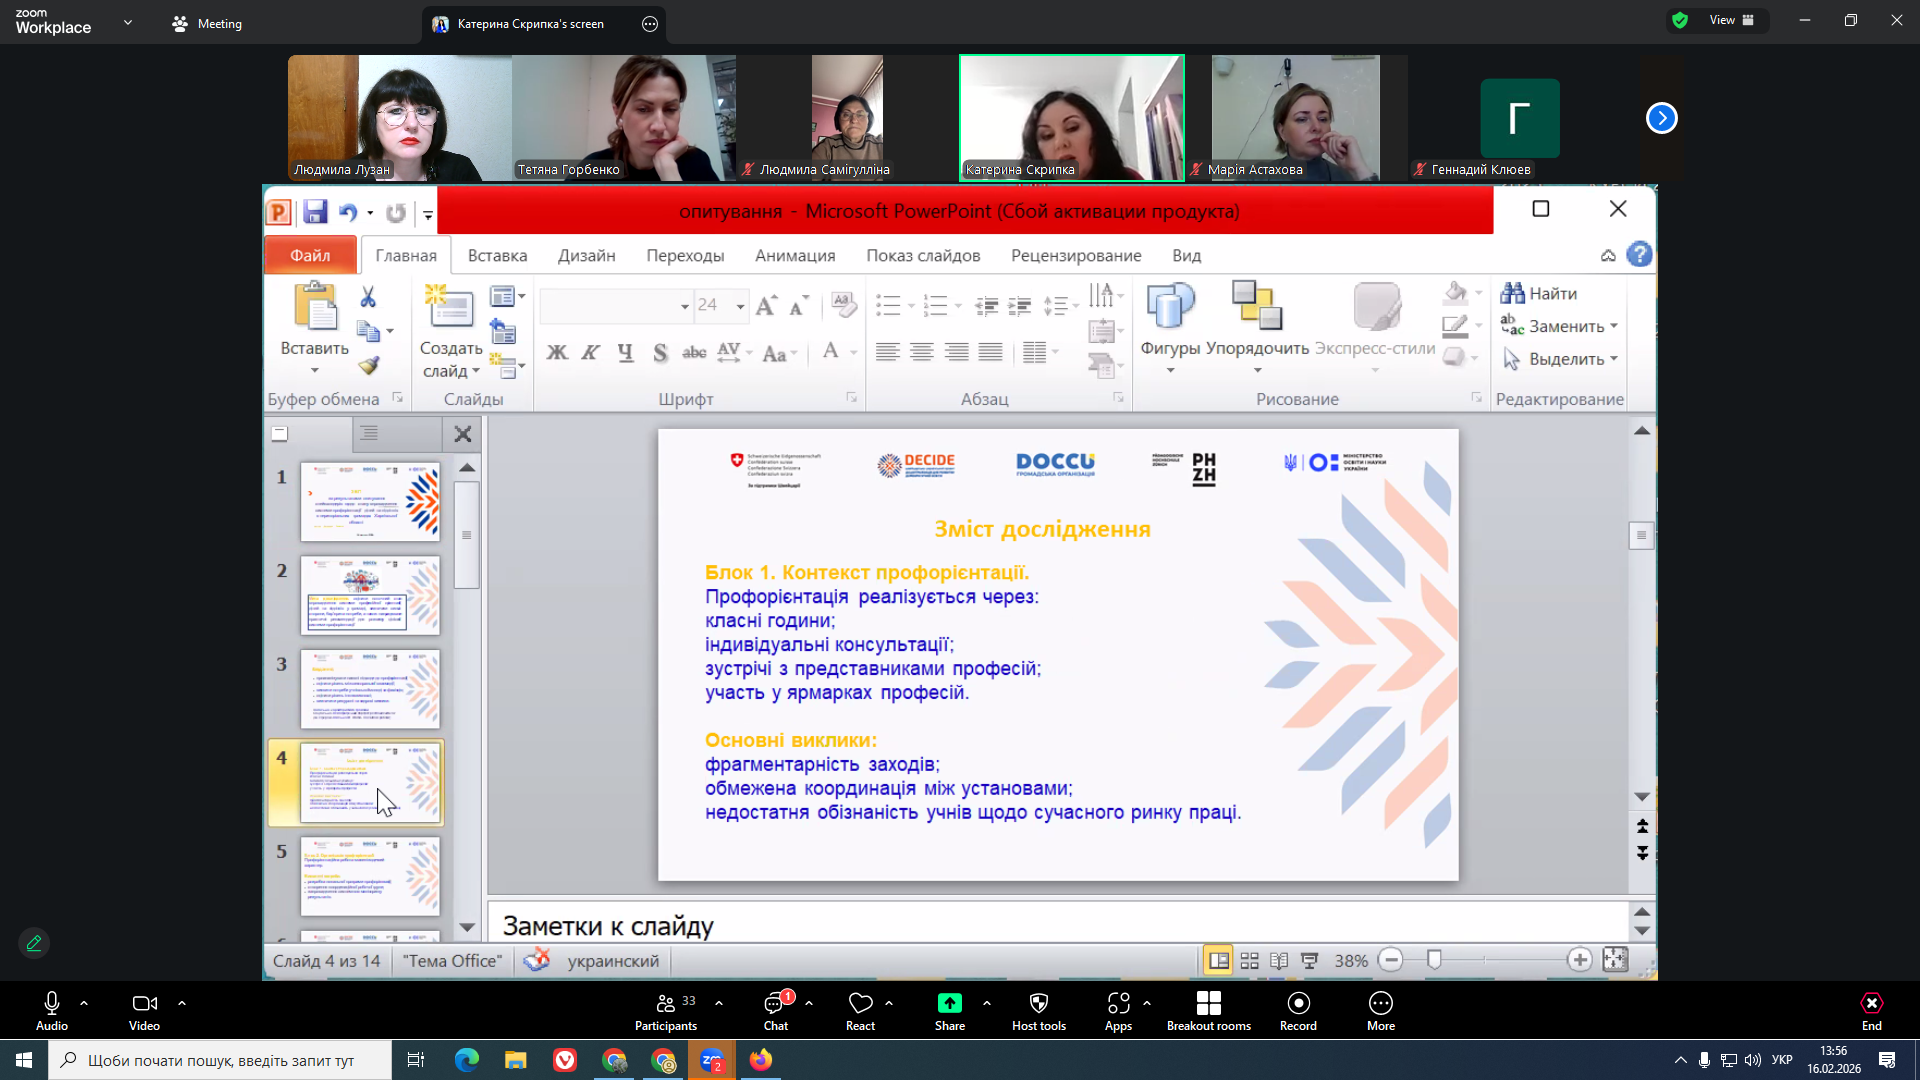
Task: Open the Zoom Participants panel
Action: [665, 1010]
